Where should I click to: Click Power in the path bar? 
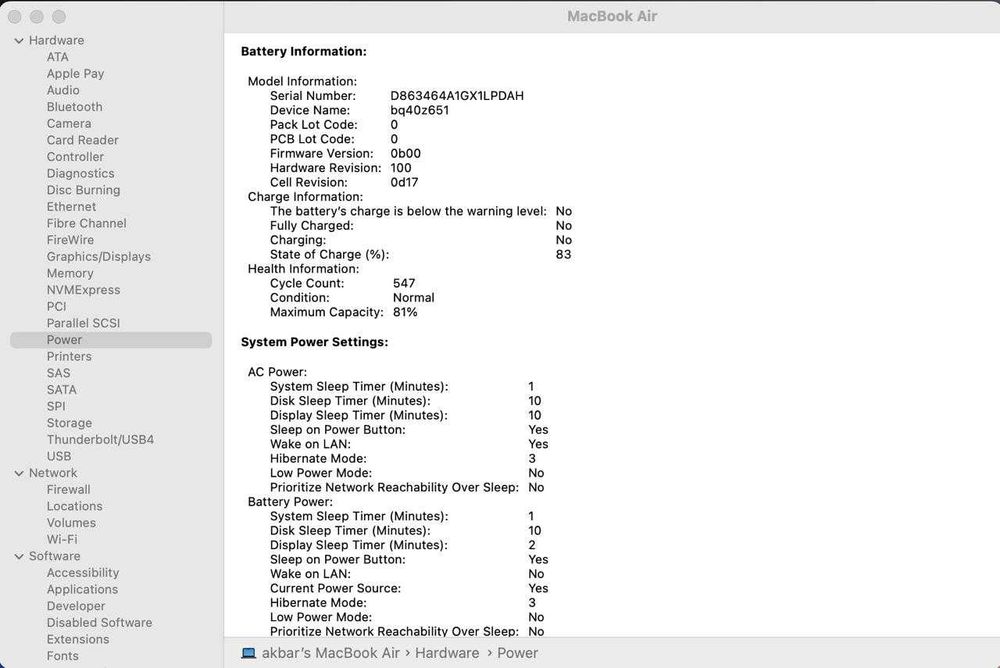(517, 653)
